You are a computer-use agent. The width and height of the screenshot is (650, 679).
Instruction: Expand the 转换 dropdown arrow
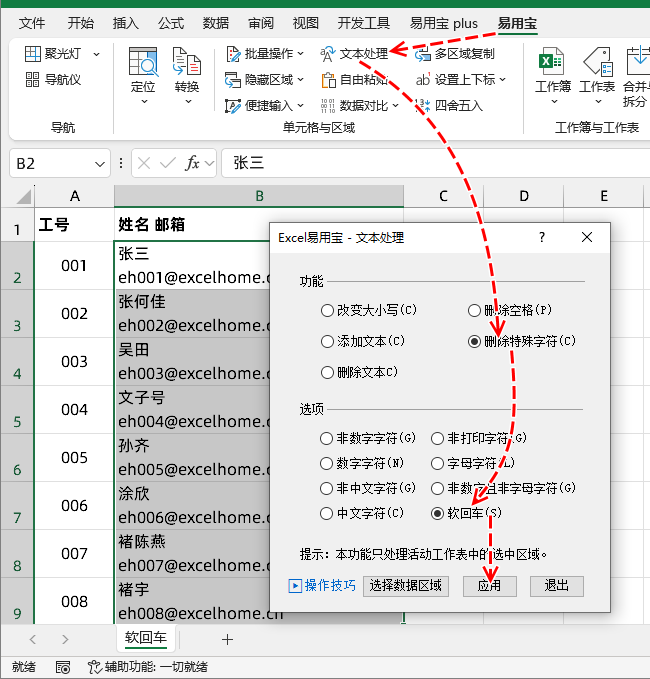[188, 102]
